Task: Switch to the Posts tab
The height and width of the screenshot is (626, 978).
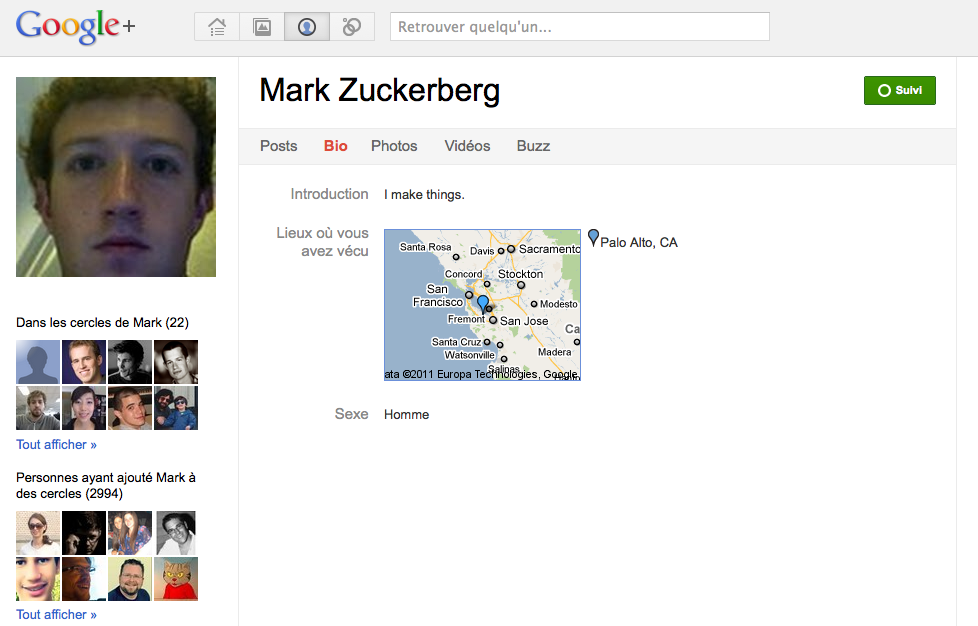Action: [x=278, y=146]
